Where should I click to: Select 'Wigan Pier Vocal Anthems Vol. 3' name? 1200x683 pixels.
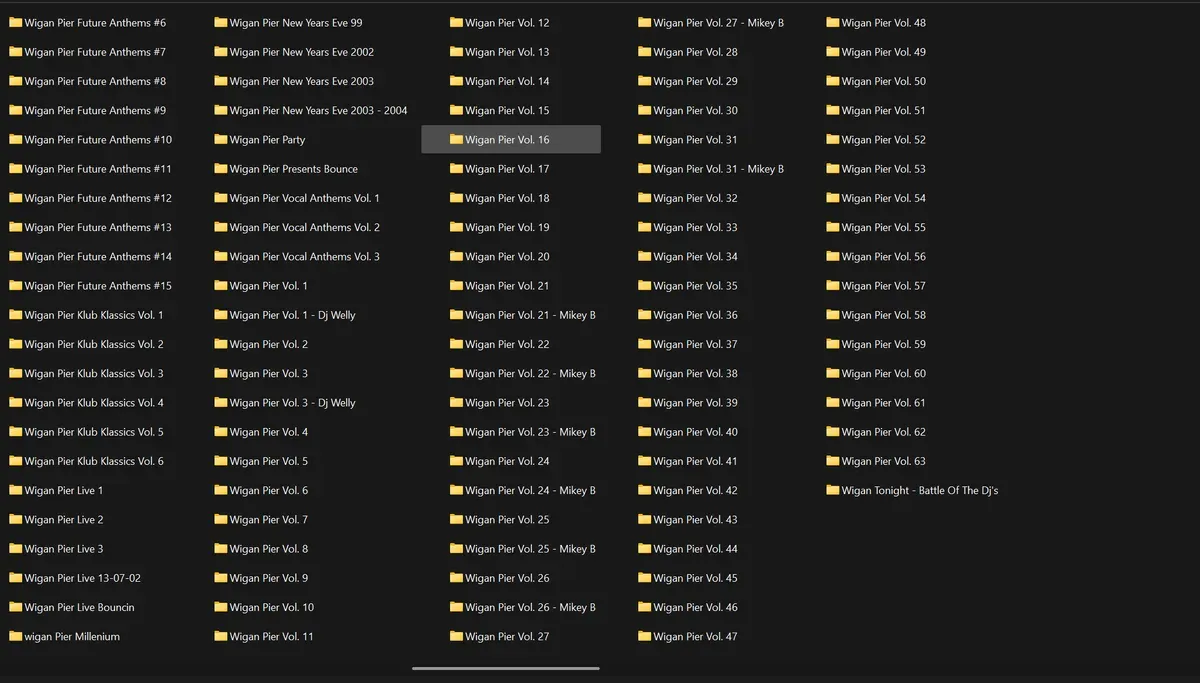[x=305, y=257]
